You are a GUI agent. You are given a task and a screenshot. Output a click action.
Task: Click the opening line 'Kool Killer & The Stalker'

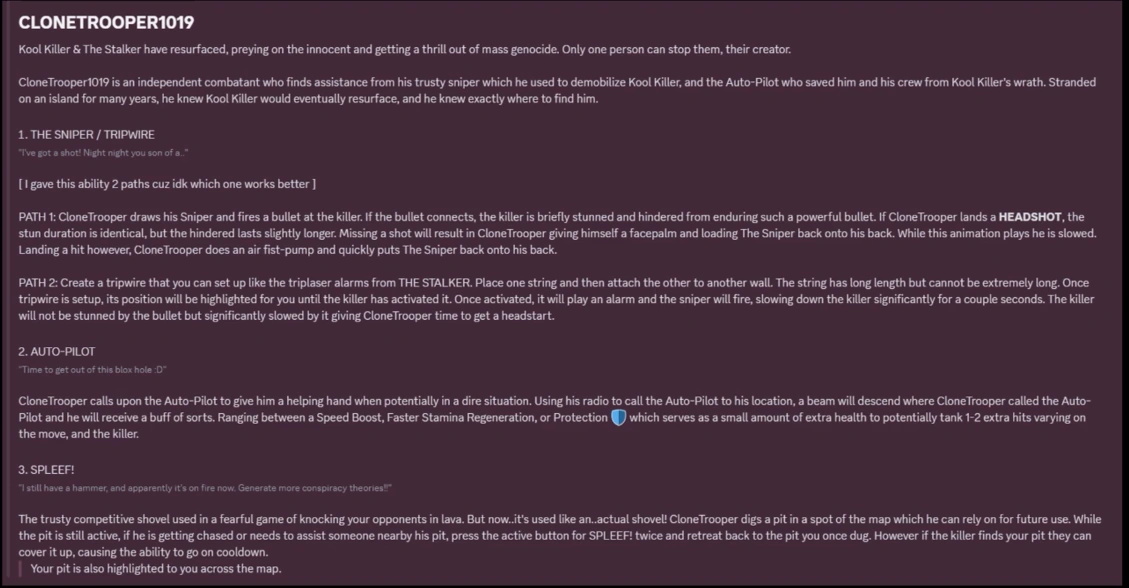[x=405, y=50]
